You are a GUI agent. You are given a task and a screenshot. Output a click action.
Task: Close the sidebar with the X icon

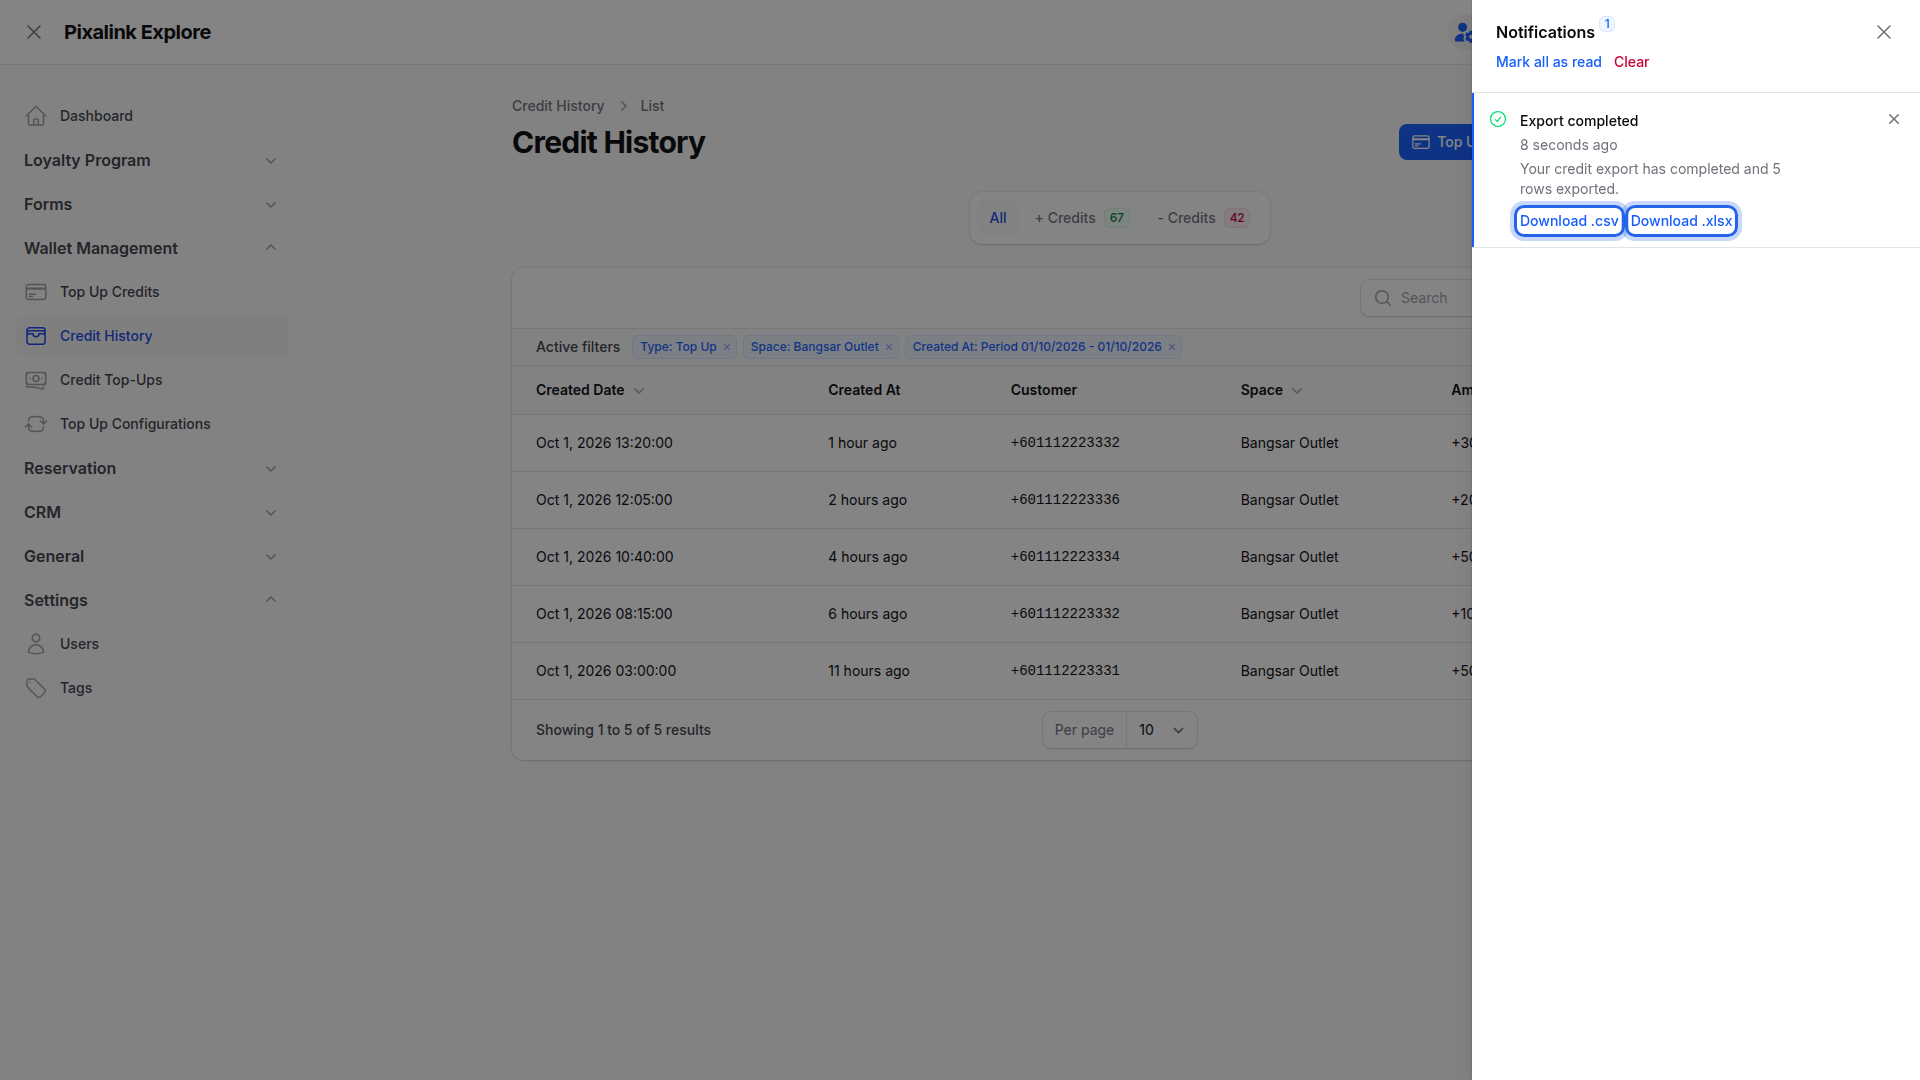tap(34, 32)
